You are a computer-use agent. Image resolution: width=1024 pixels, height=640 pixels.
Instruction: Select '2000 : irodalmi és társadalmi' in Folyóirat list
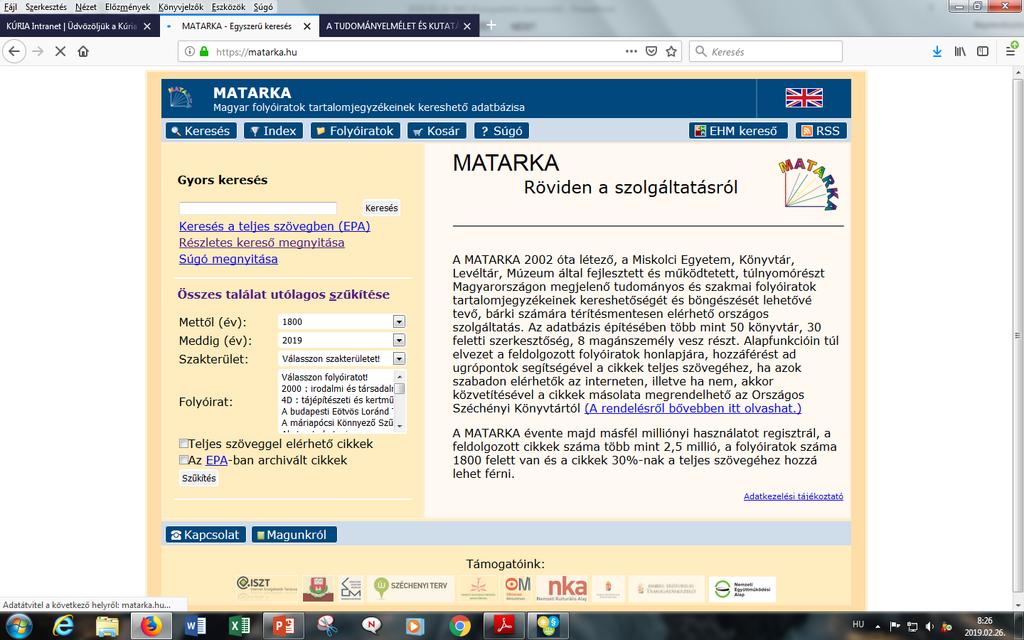click(x=337, y=389)
